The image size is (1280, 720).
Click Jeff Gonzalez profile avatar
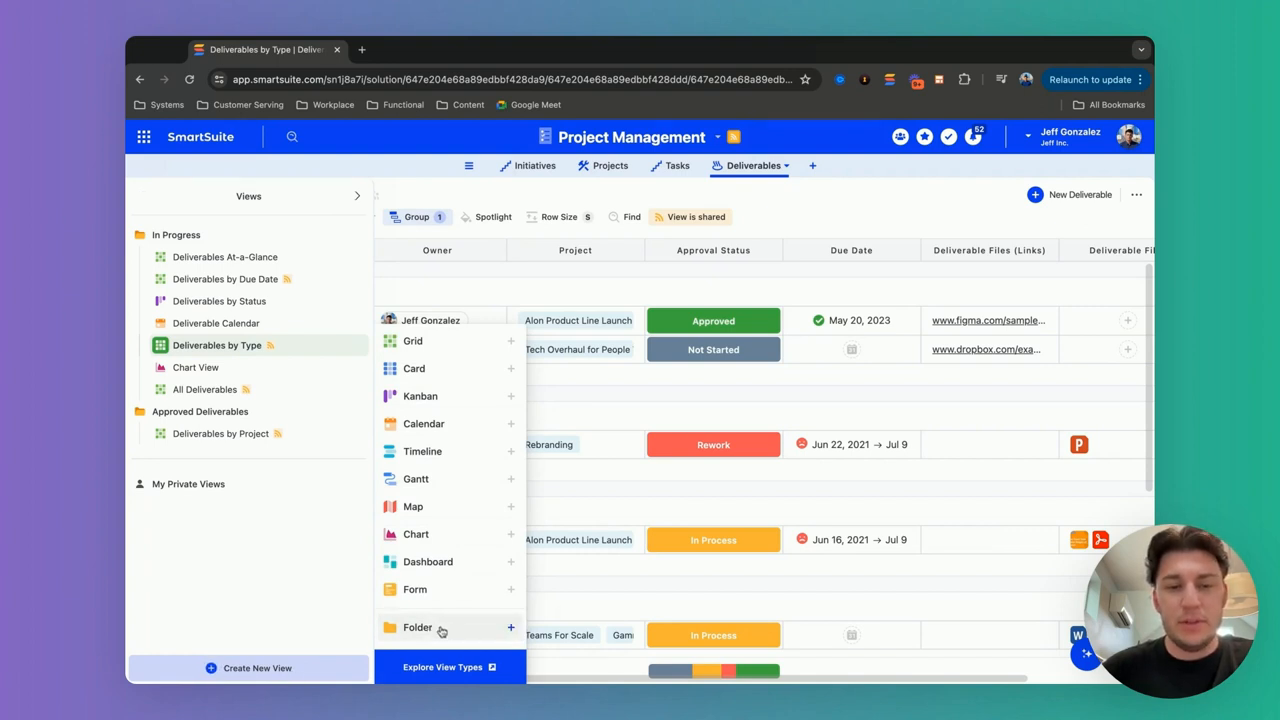[x=1129, y=137]
